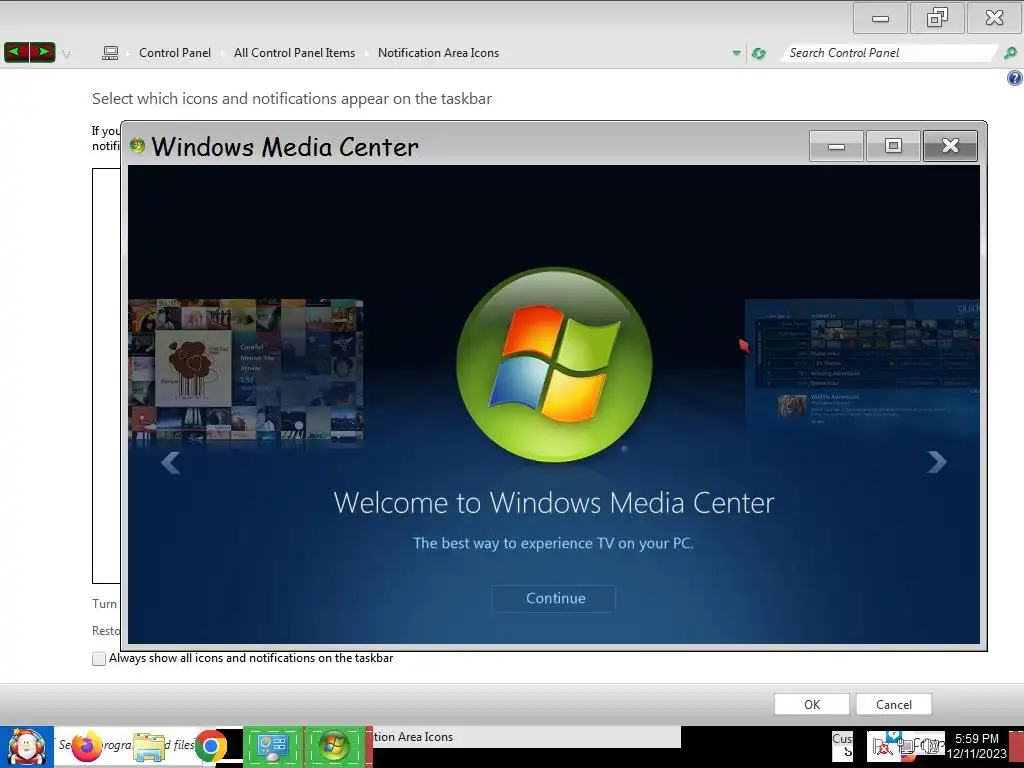This screenshot has width=1024, height=768.
Task: Go back in Control Panel navigation
Action: [17, 52]
